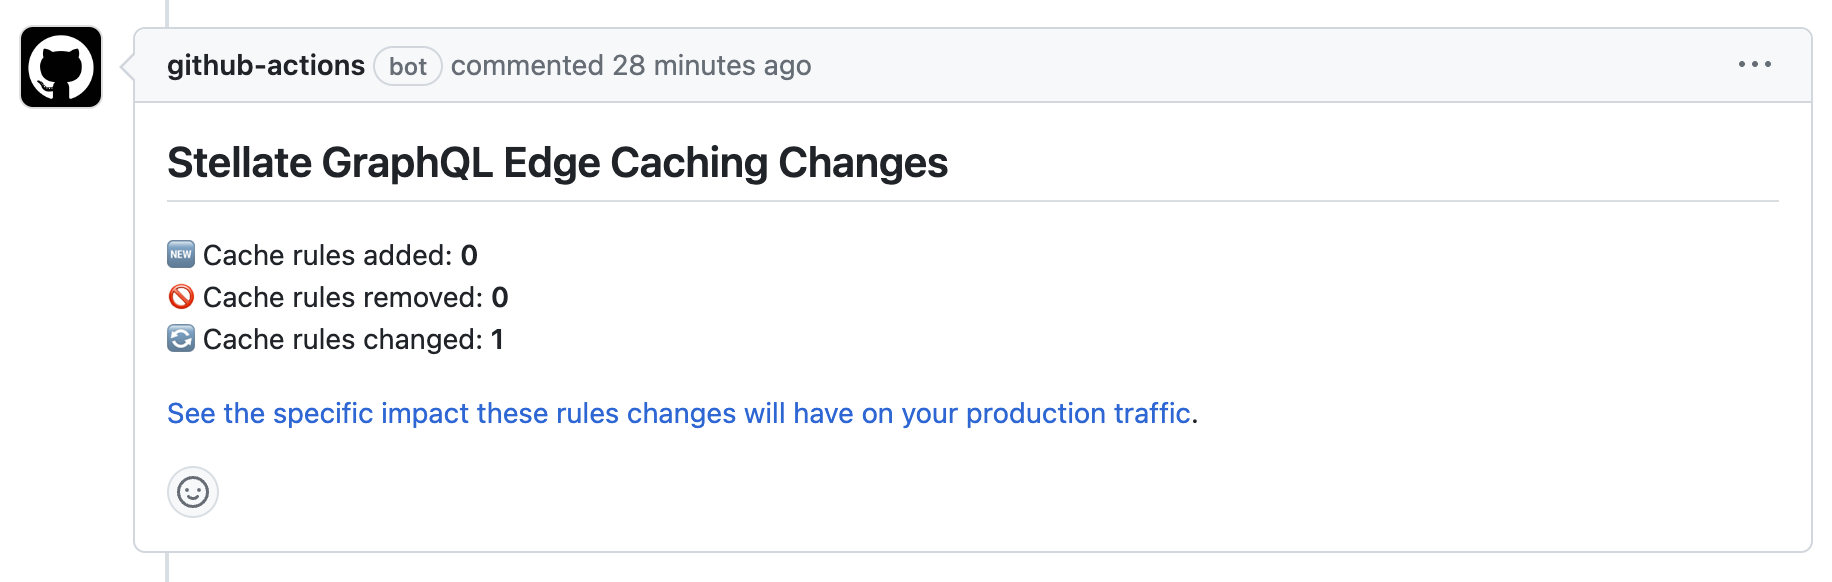Screen dimensions: 1832x582
Task: Click the refresh emoji beside cache rules changed
Action: pos(179,338)
